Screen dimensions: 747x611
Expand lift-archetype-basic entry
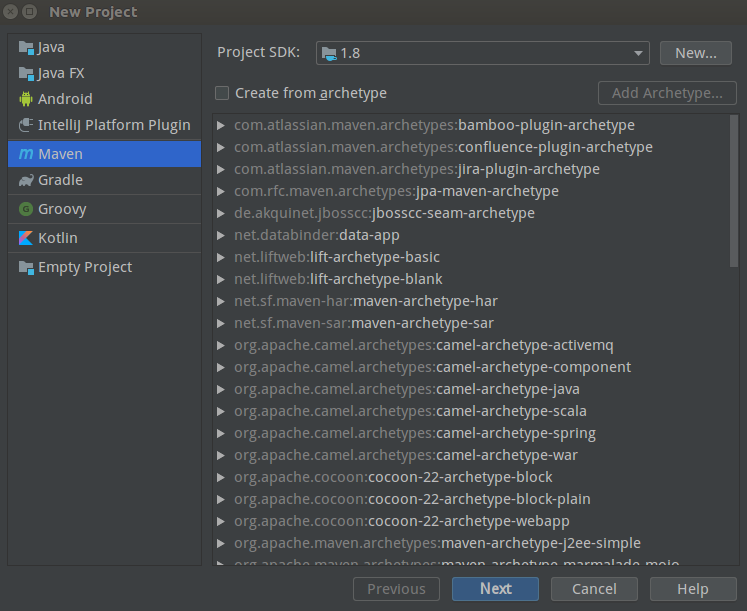coord(221,257)
